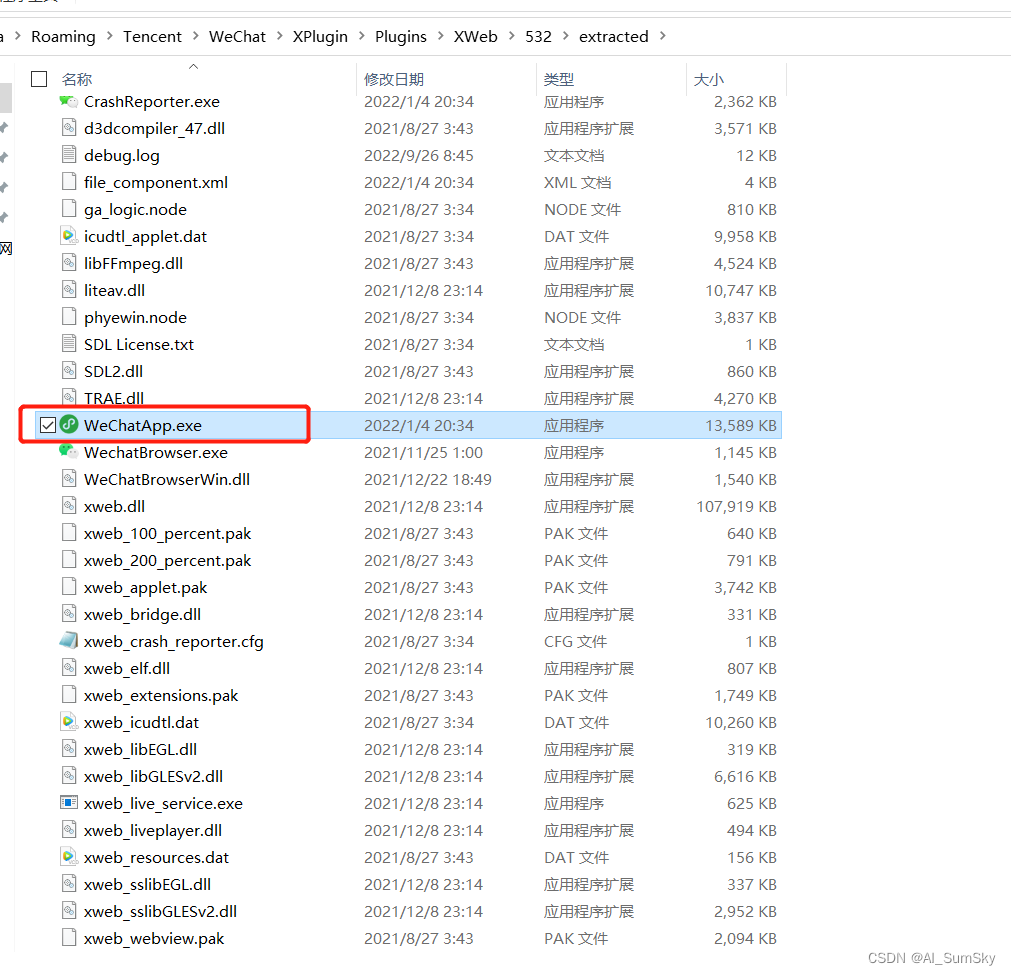
Task: Sort files by 类型 column header
Action: pos(559,79)
